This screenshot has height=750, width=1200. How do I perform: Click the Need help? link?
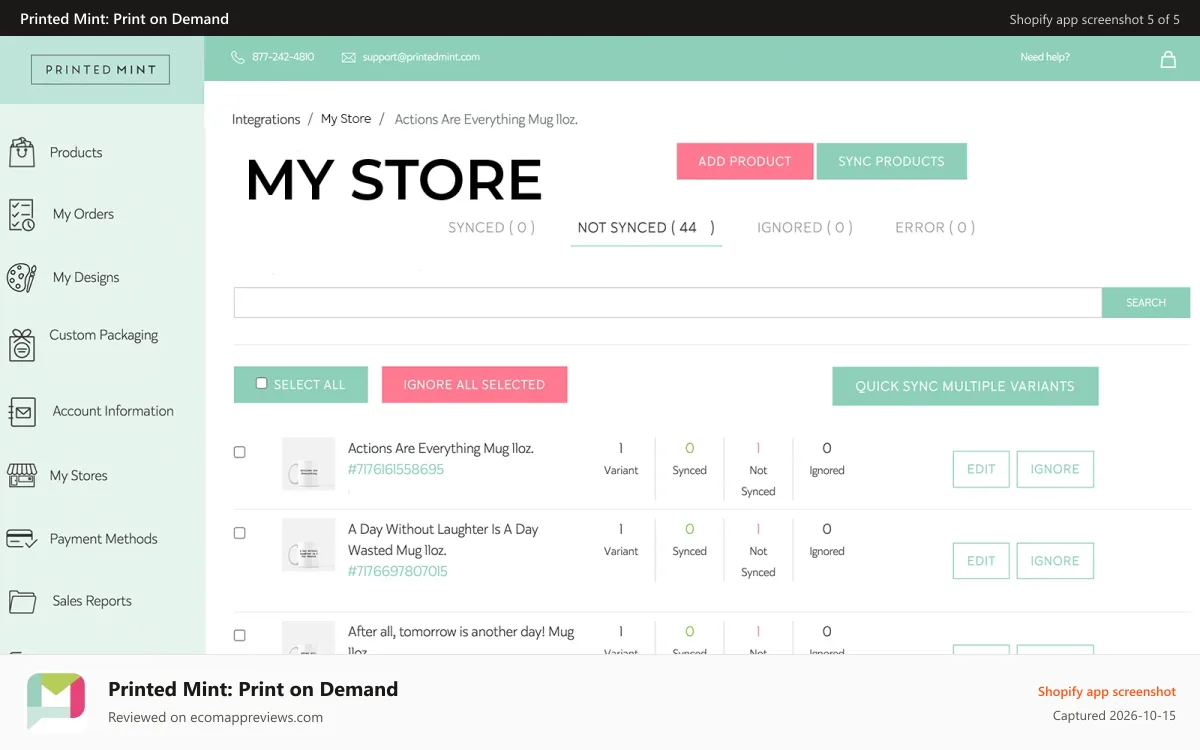pyautogui.click(x=1045, y=57)
